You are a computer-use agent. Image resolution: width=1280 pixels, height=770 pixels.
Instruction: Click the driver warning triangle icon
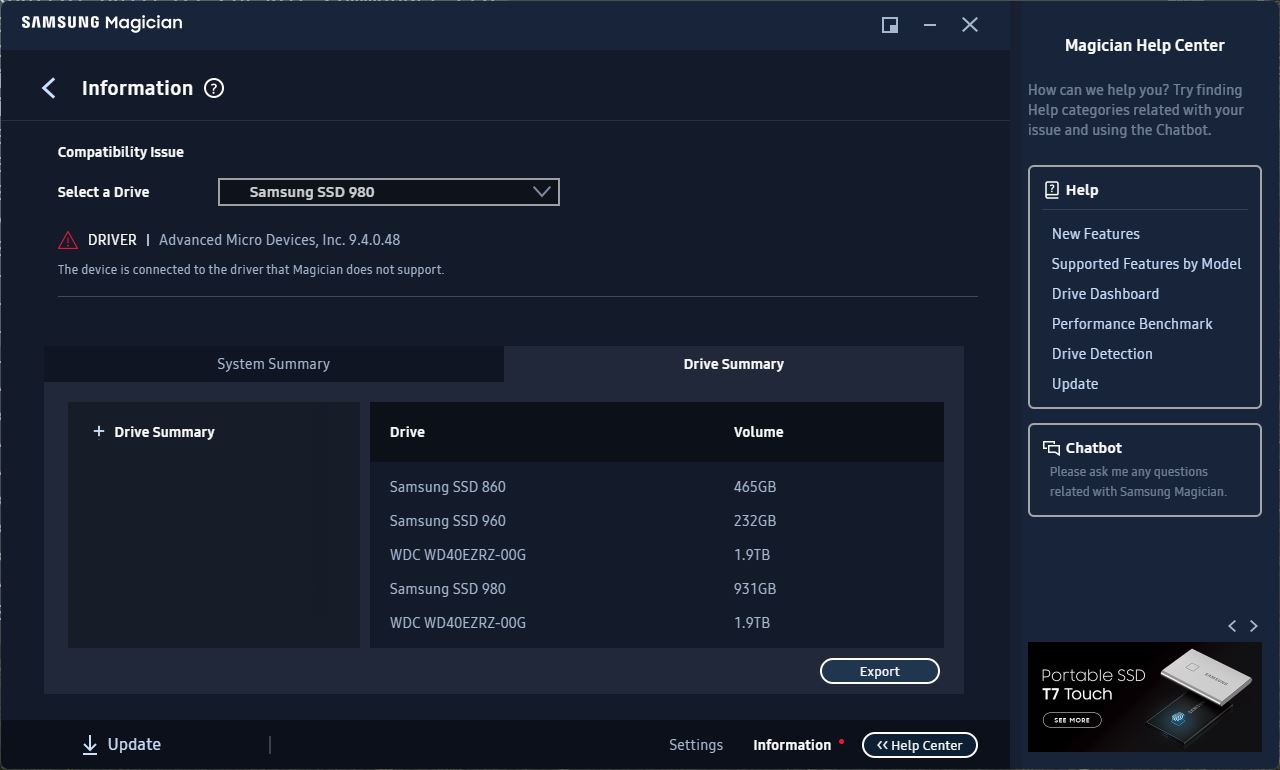point(68,240)
